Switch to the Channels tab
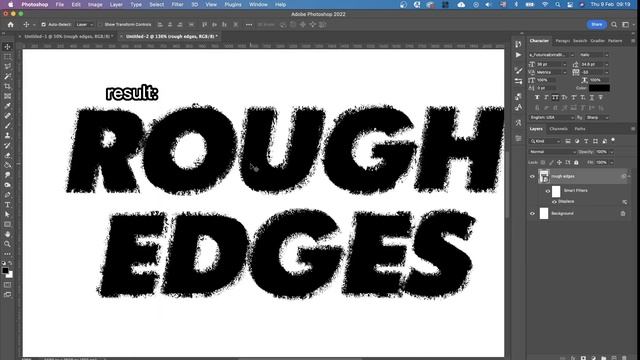Viewport: 640px width, 360px height. pos(558,129)
